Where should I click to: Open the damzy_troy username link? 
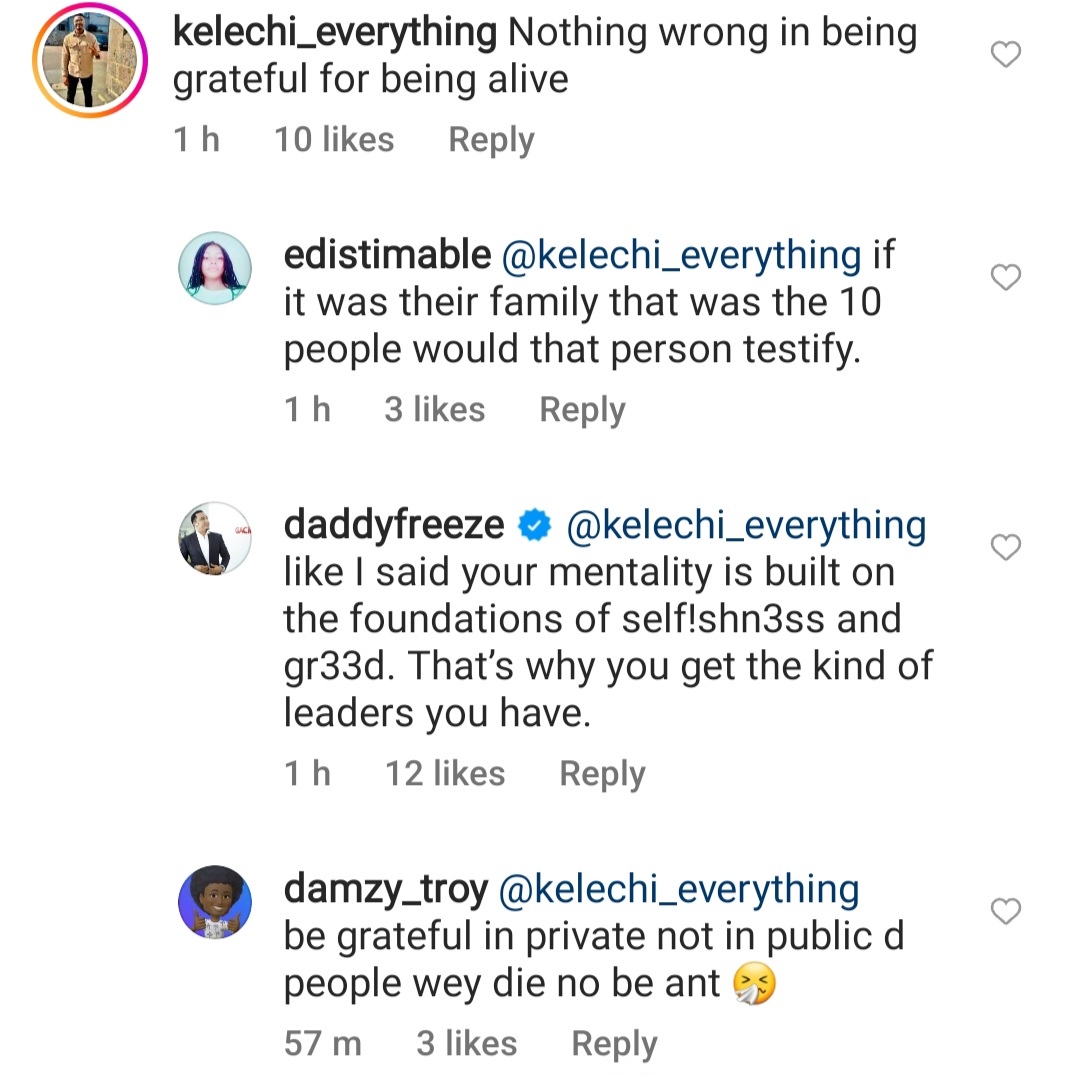pos(386,889)
